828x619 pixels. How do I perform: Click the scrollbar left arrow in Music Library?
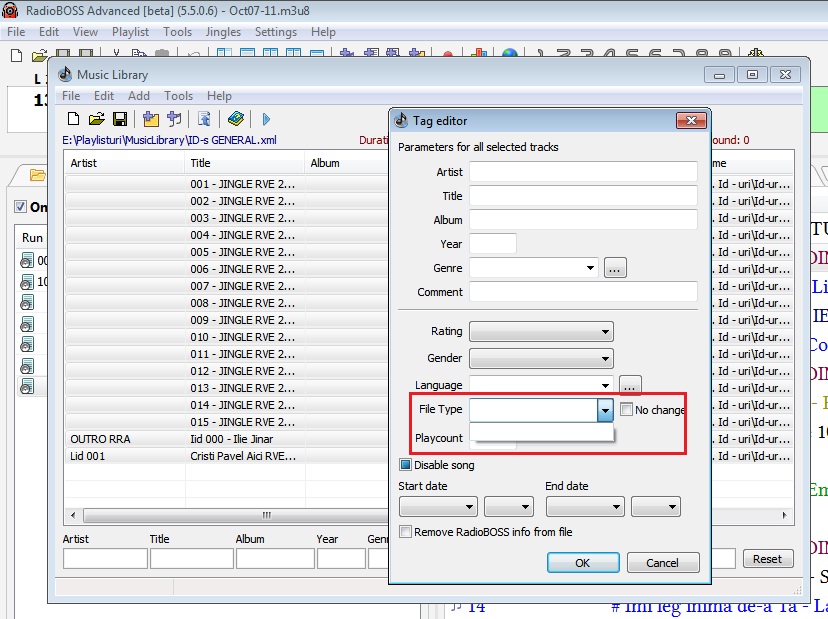tap(73, 515)
